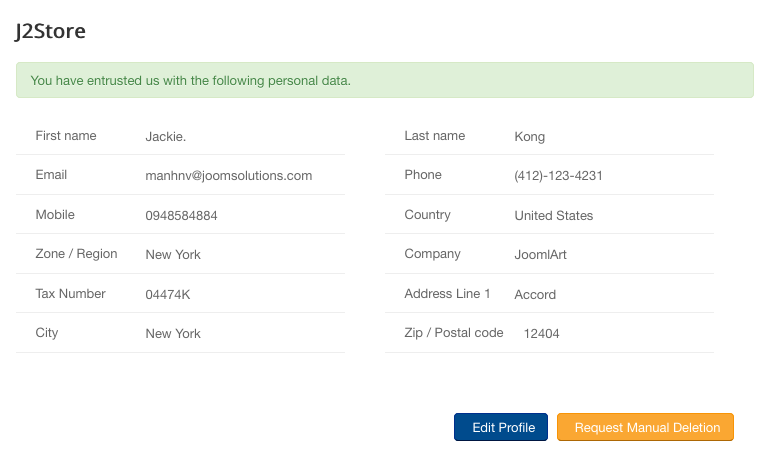Image resolution: width=768 pixels, height=456 pixels.
Task: Select the email manhnv@joomsolutions.com
Action: tap(228, 176)
